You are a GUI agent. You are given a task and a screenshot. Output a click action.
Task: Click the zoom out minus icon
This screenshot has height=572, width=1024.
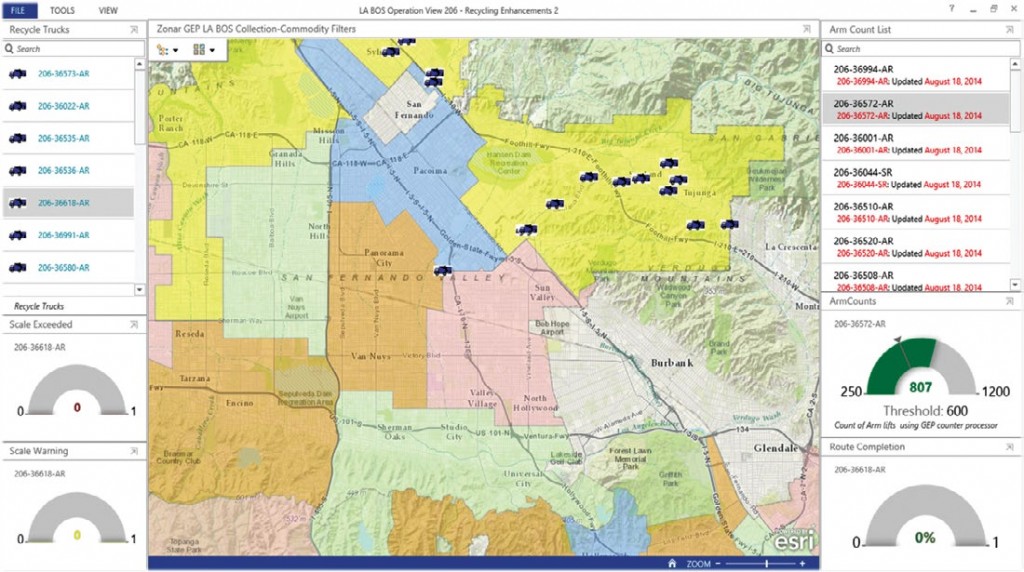(x=718, y=564)
